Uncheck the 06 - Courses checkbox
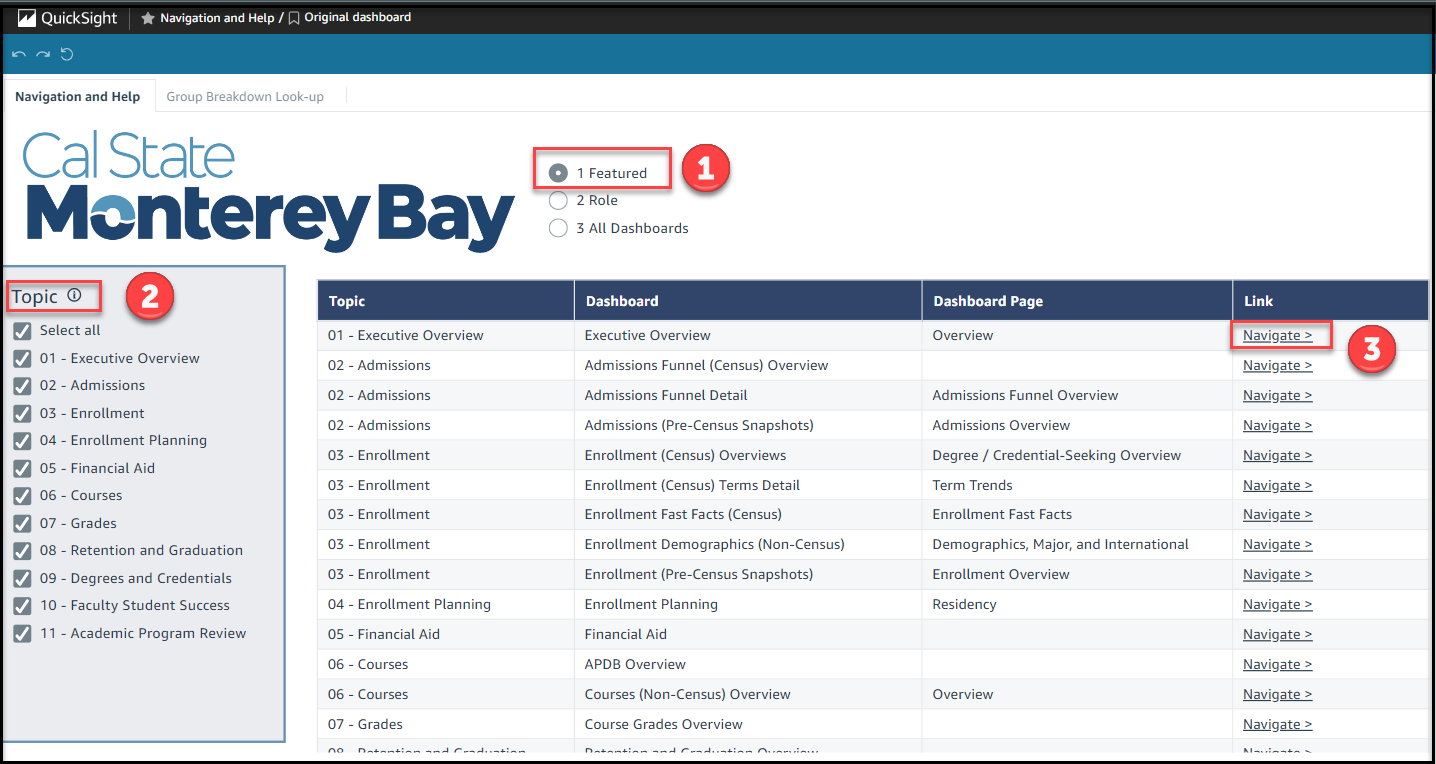 (x=22, y=495)
